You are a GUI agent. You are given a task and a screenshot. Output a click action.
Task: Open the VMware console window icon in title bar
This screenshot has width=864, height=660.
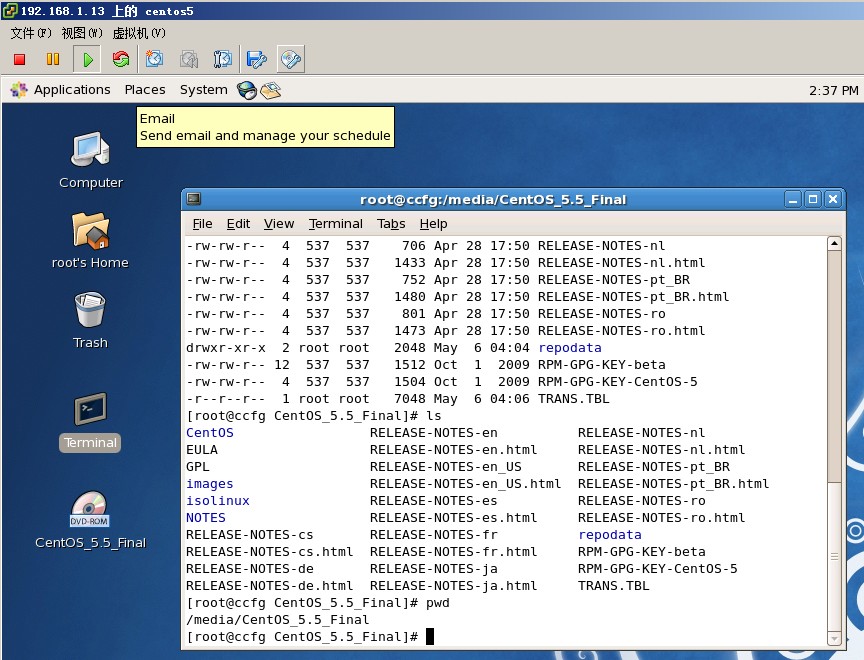(x=10, y=10)
